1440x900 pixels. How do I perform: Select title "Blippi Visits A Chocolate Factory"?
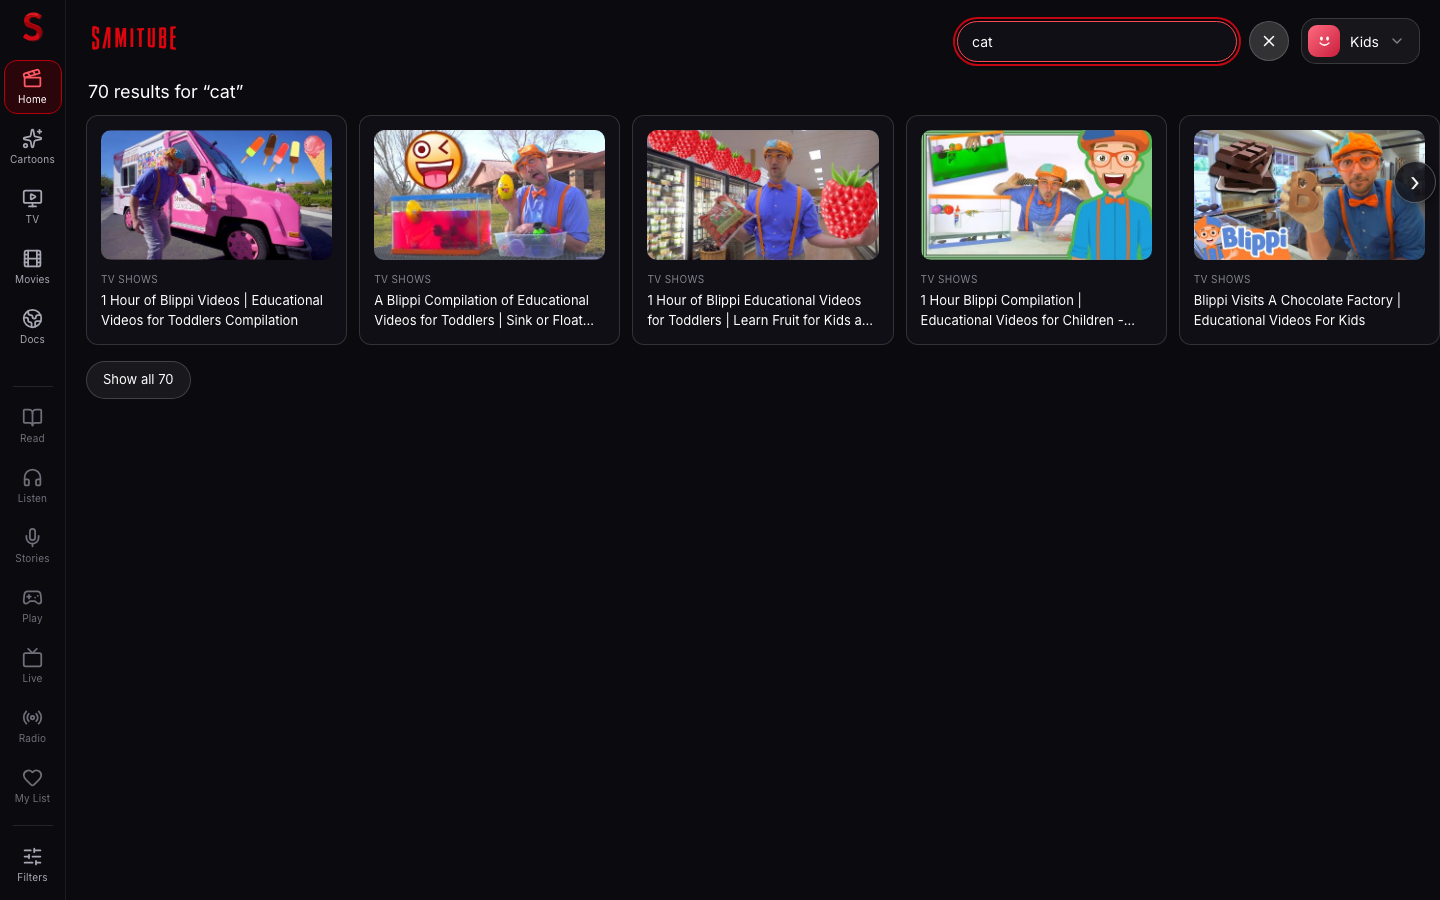coord(1297,310)
